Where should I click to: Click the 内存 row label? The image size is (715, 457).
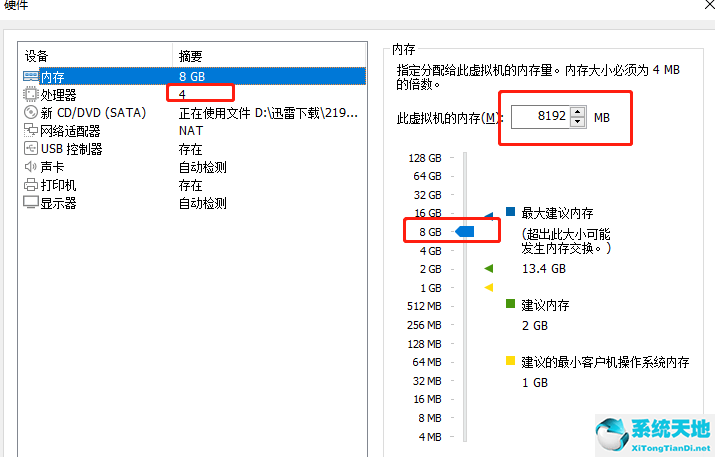(x=52, y=77)
